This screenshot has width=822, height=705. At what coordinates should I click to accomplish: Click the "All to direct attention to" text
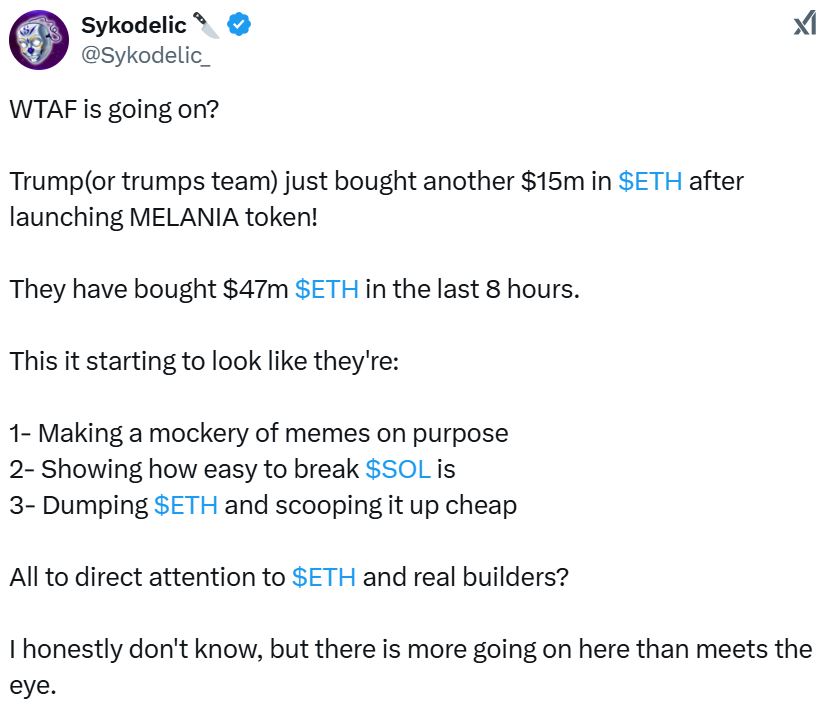147,577
